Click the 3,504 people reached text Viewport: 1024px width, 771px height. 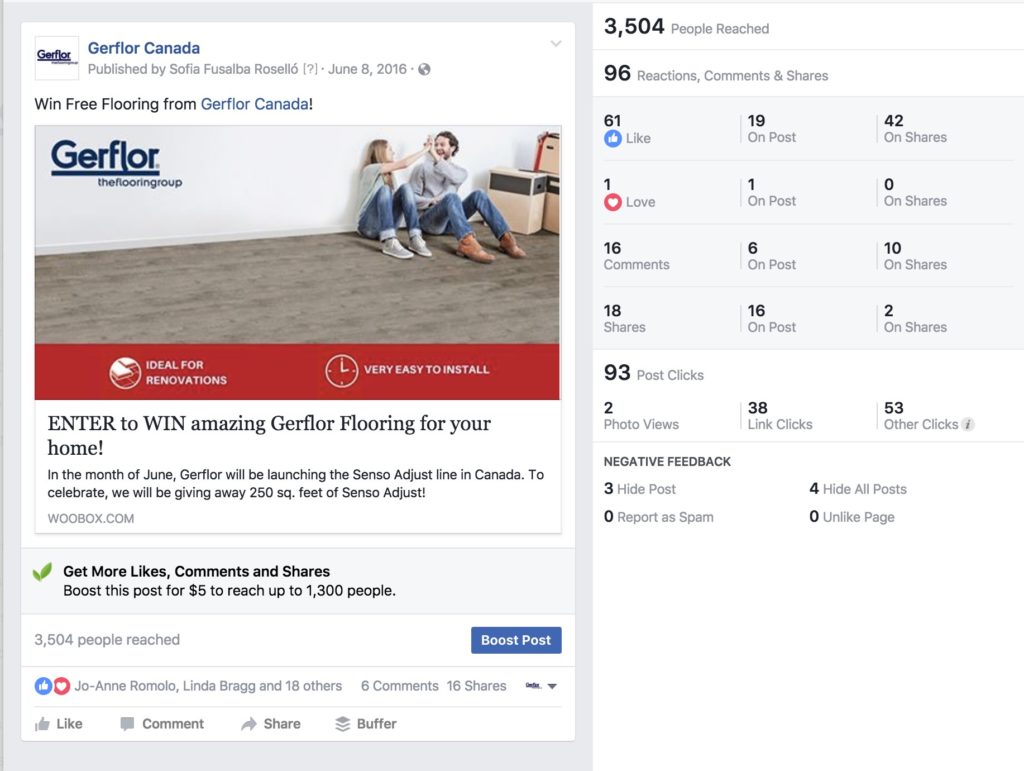pos(107,640)
